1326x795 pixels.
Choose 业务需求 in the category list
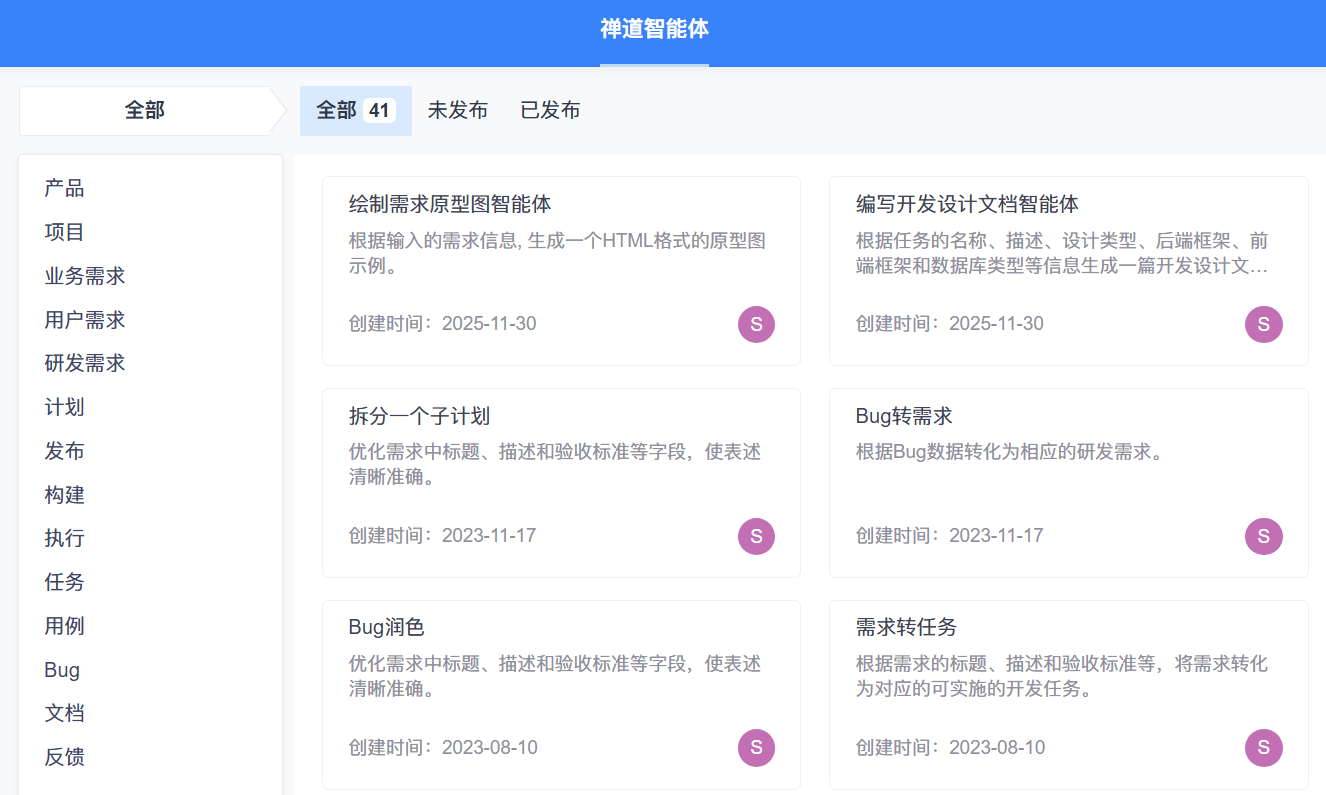(85, 276)
